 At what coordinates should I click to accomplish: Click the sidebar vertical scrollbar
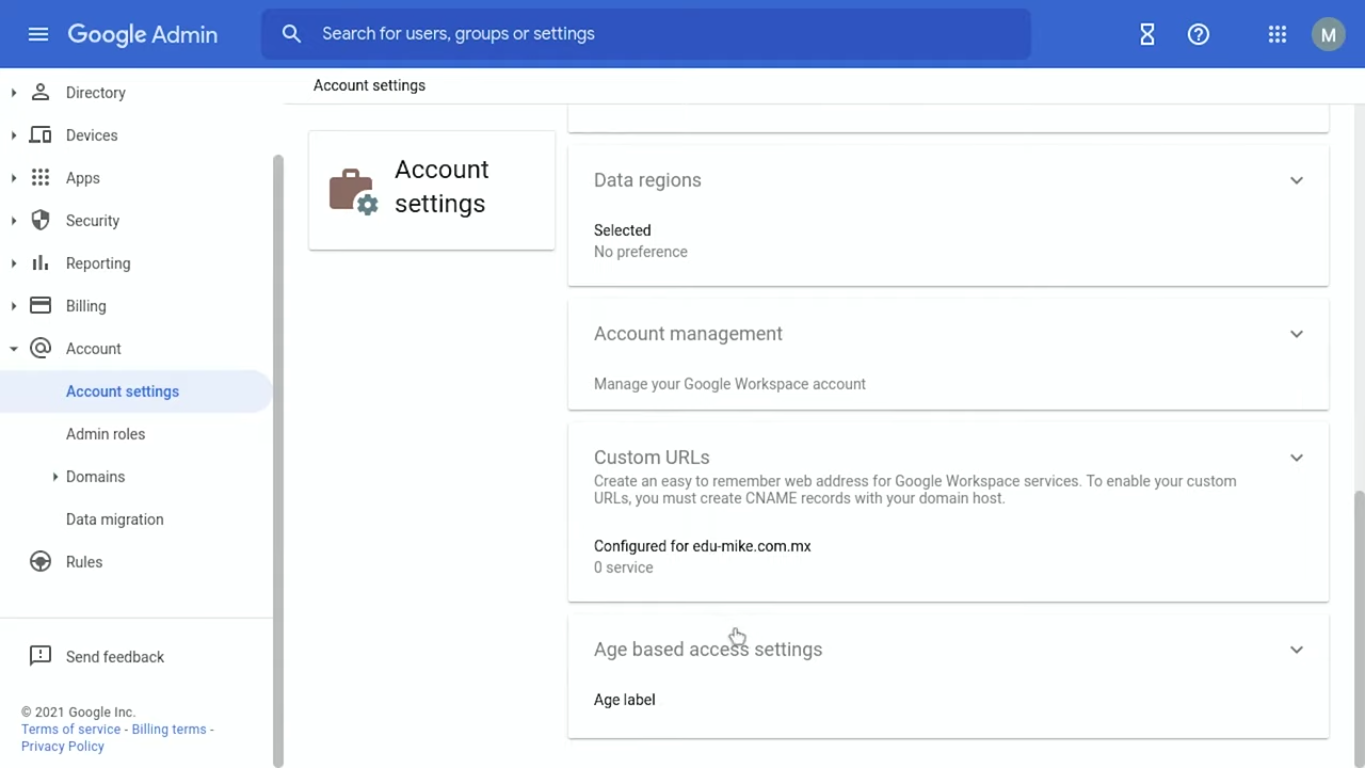click(278, 460)
